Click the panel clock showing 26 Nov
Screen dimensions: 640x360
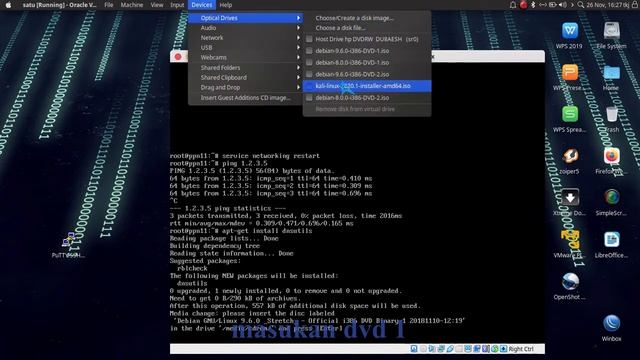click(608, 5)
